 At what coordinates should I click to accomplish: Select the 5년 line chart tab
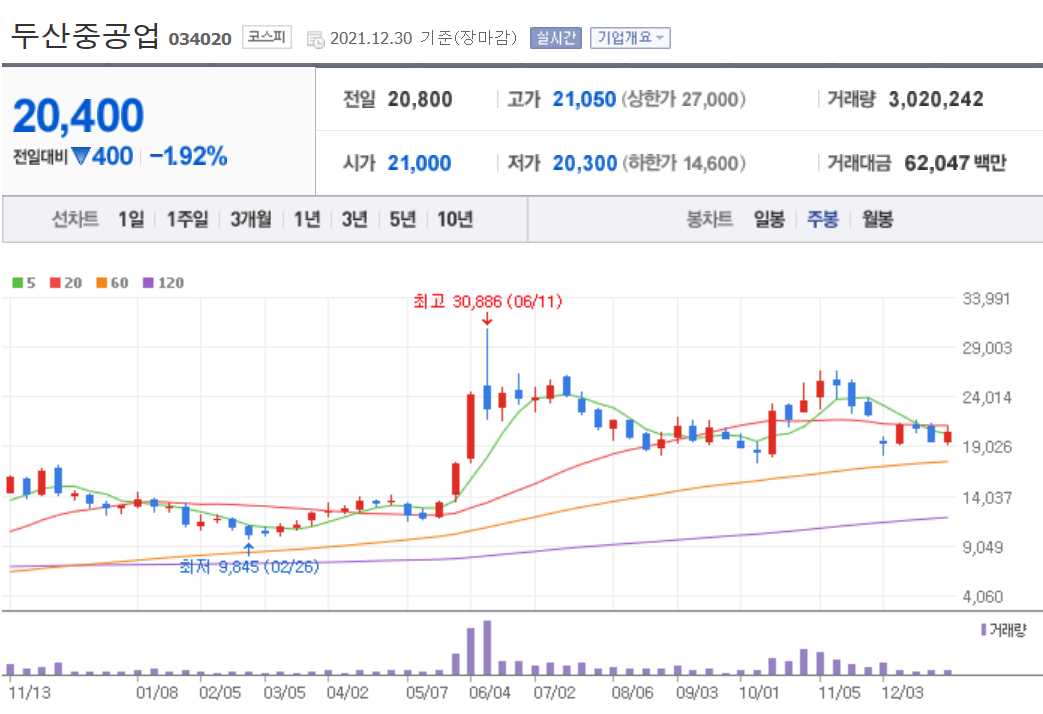[x=402, y=219]
